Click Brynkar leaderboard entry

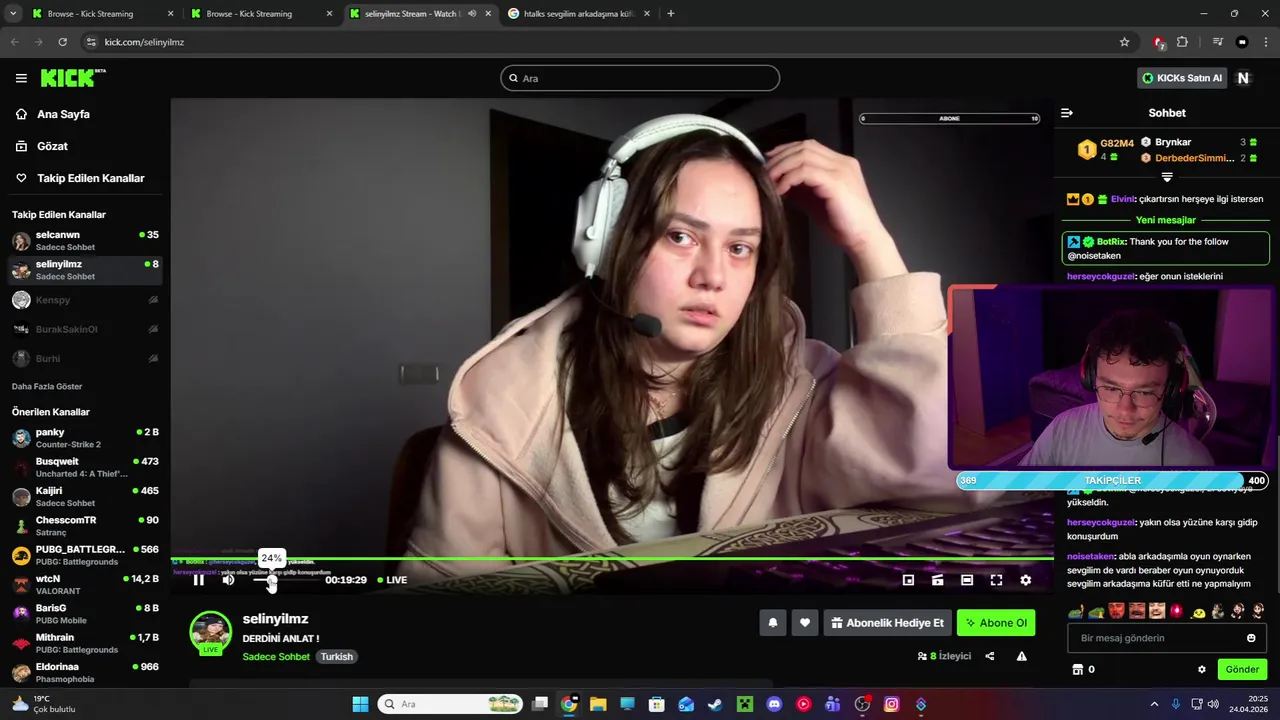(x=1198, y=142)
